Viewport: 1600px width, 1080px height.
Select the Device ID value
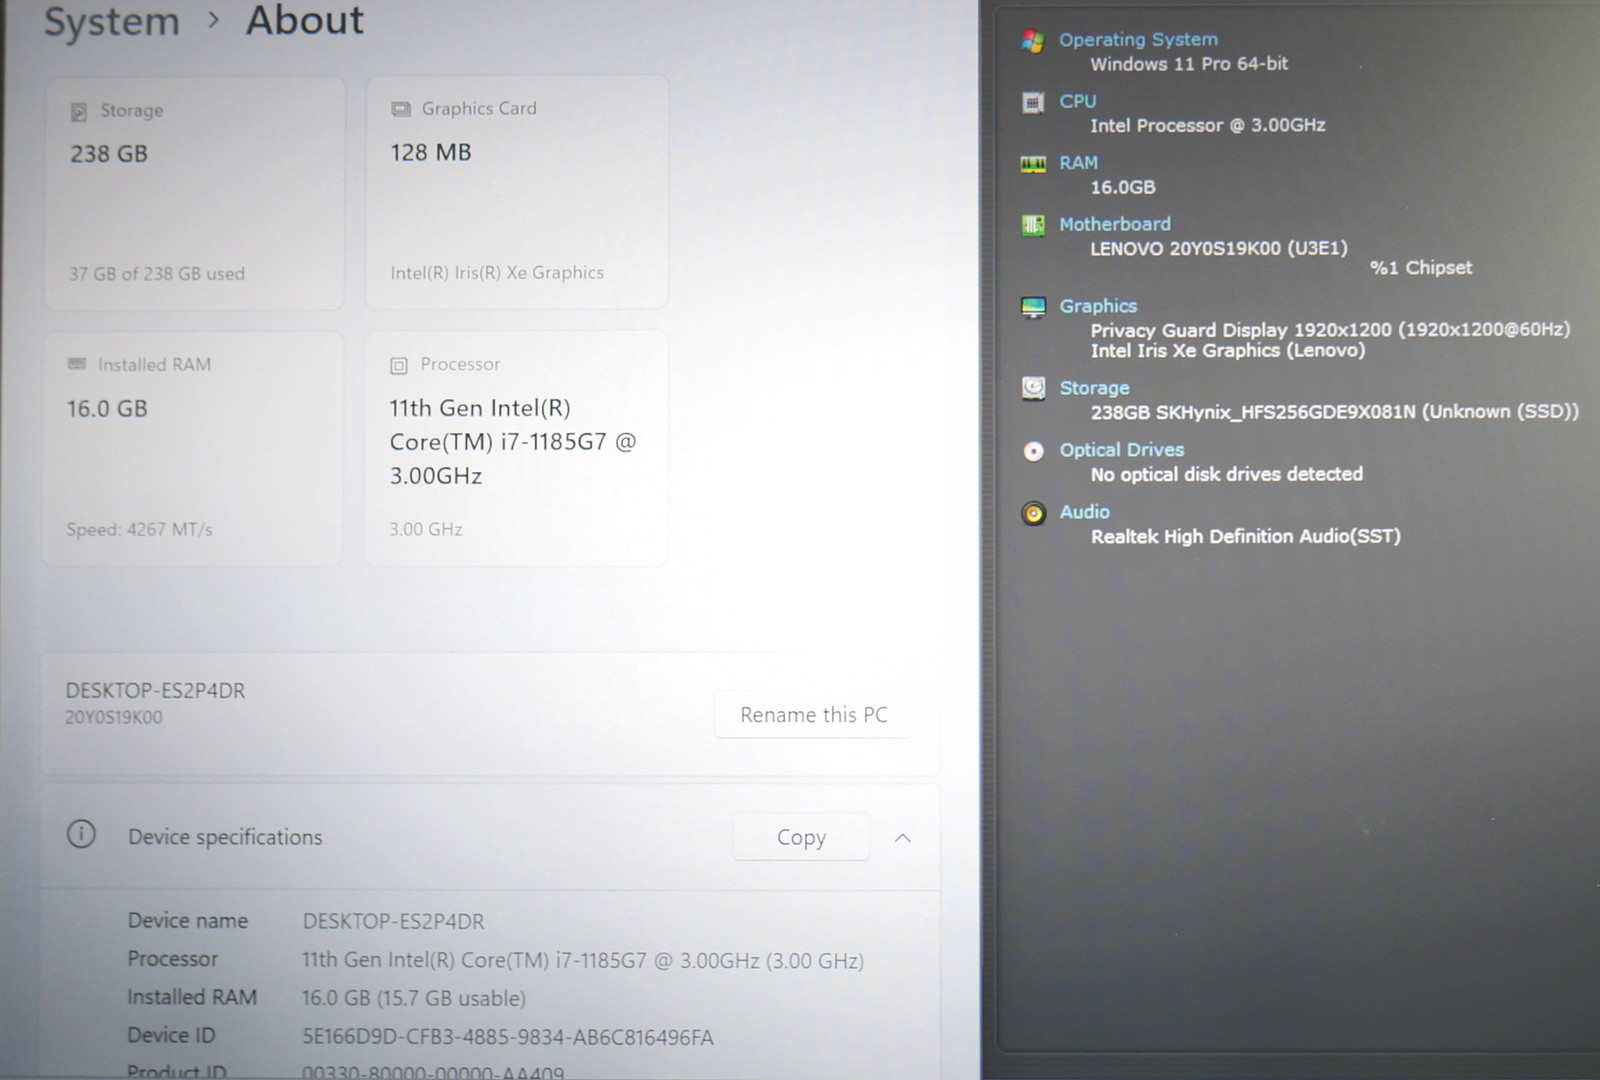click(x=508, y=1037)
